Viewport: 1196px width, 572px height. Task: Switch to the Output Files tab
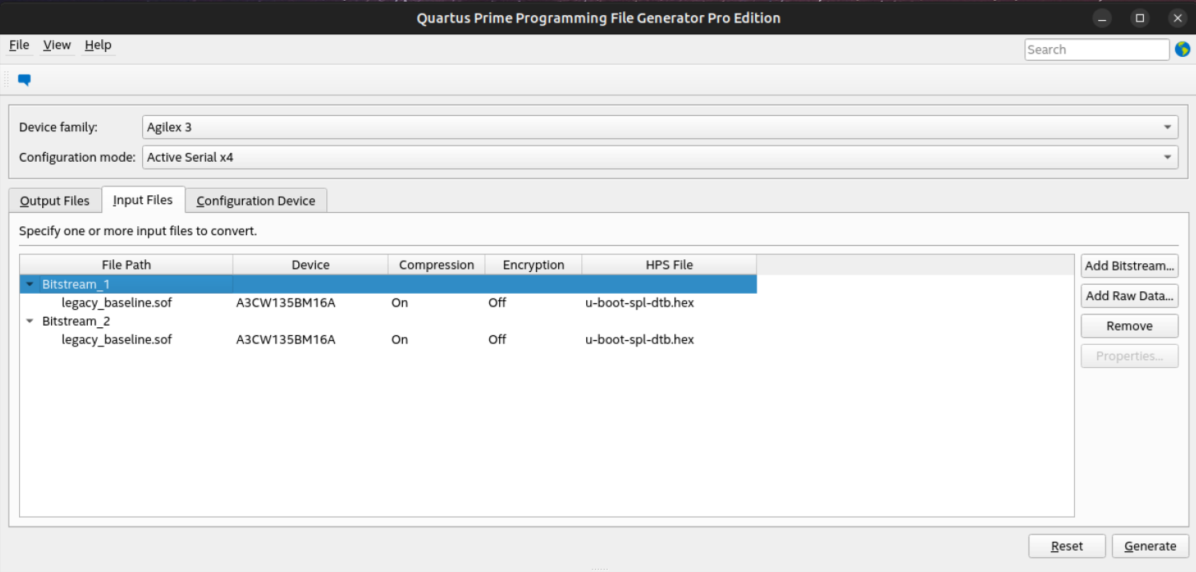[55, 201]
